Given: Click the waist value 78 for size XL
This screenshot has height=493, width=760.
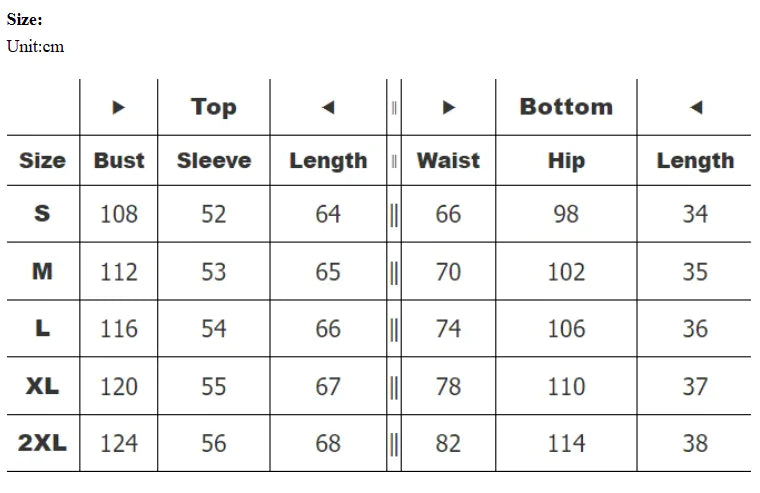Looking at the screenshot, I should pyautogui.click(x=448, y=386).
